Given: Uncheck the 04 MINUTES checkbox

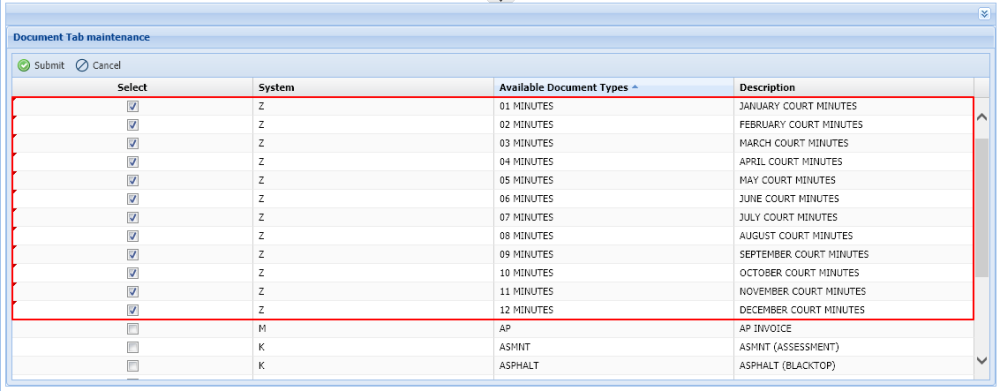Looking at the screenshot, I should (x=133, y=162).
